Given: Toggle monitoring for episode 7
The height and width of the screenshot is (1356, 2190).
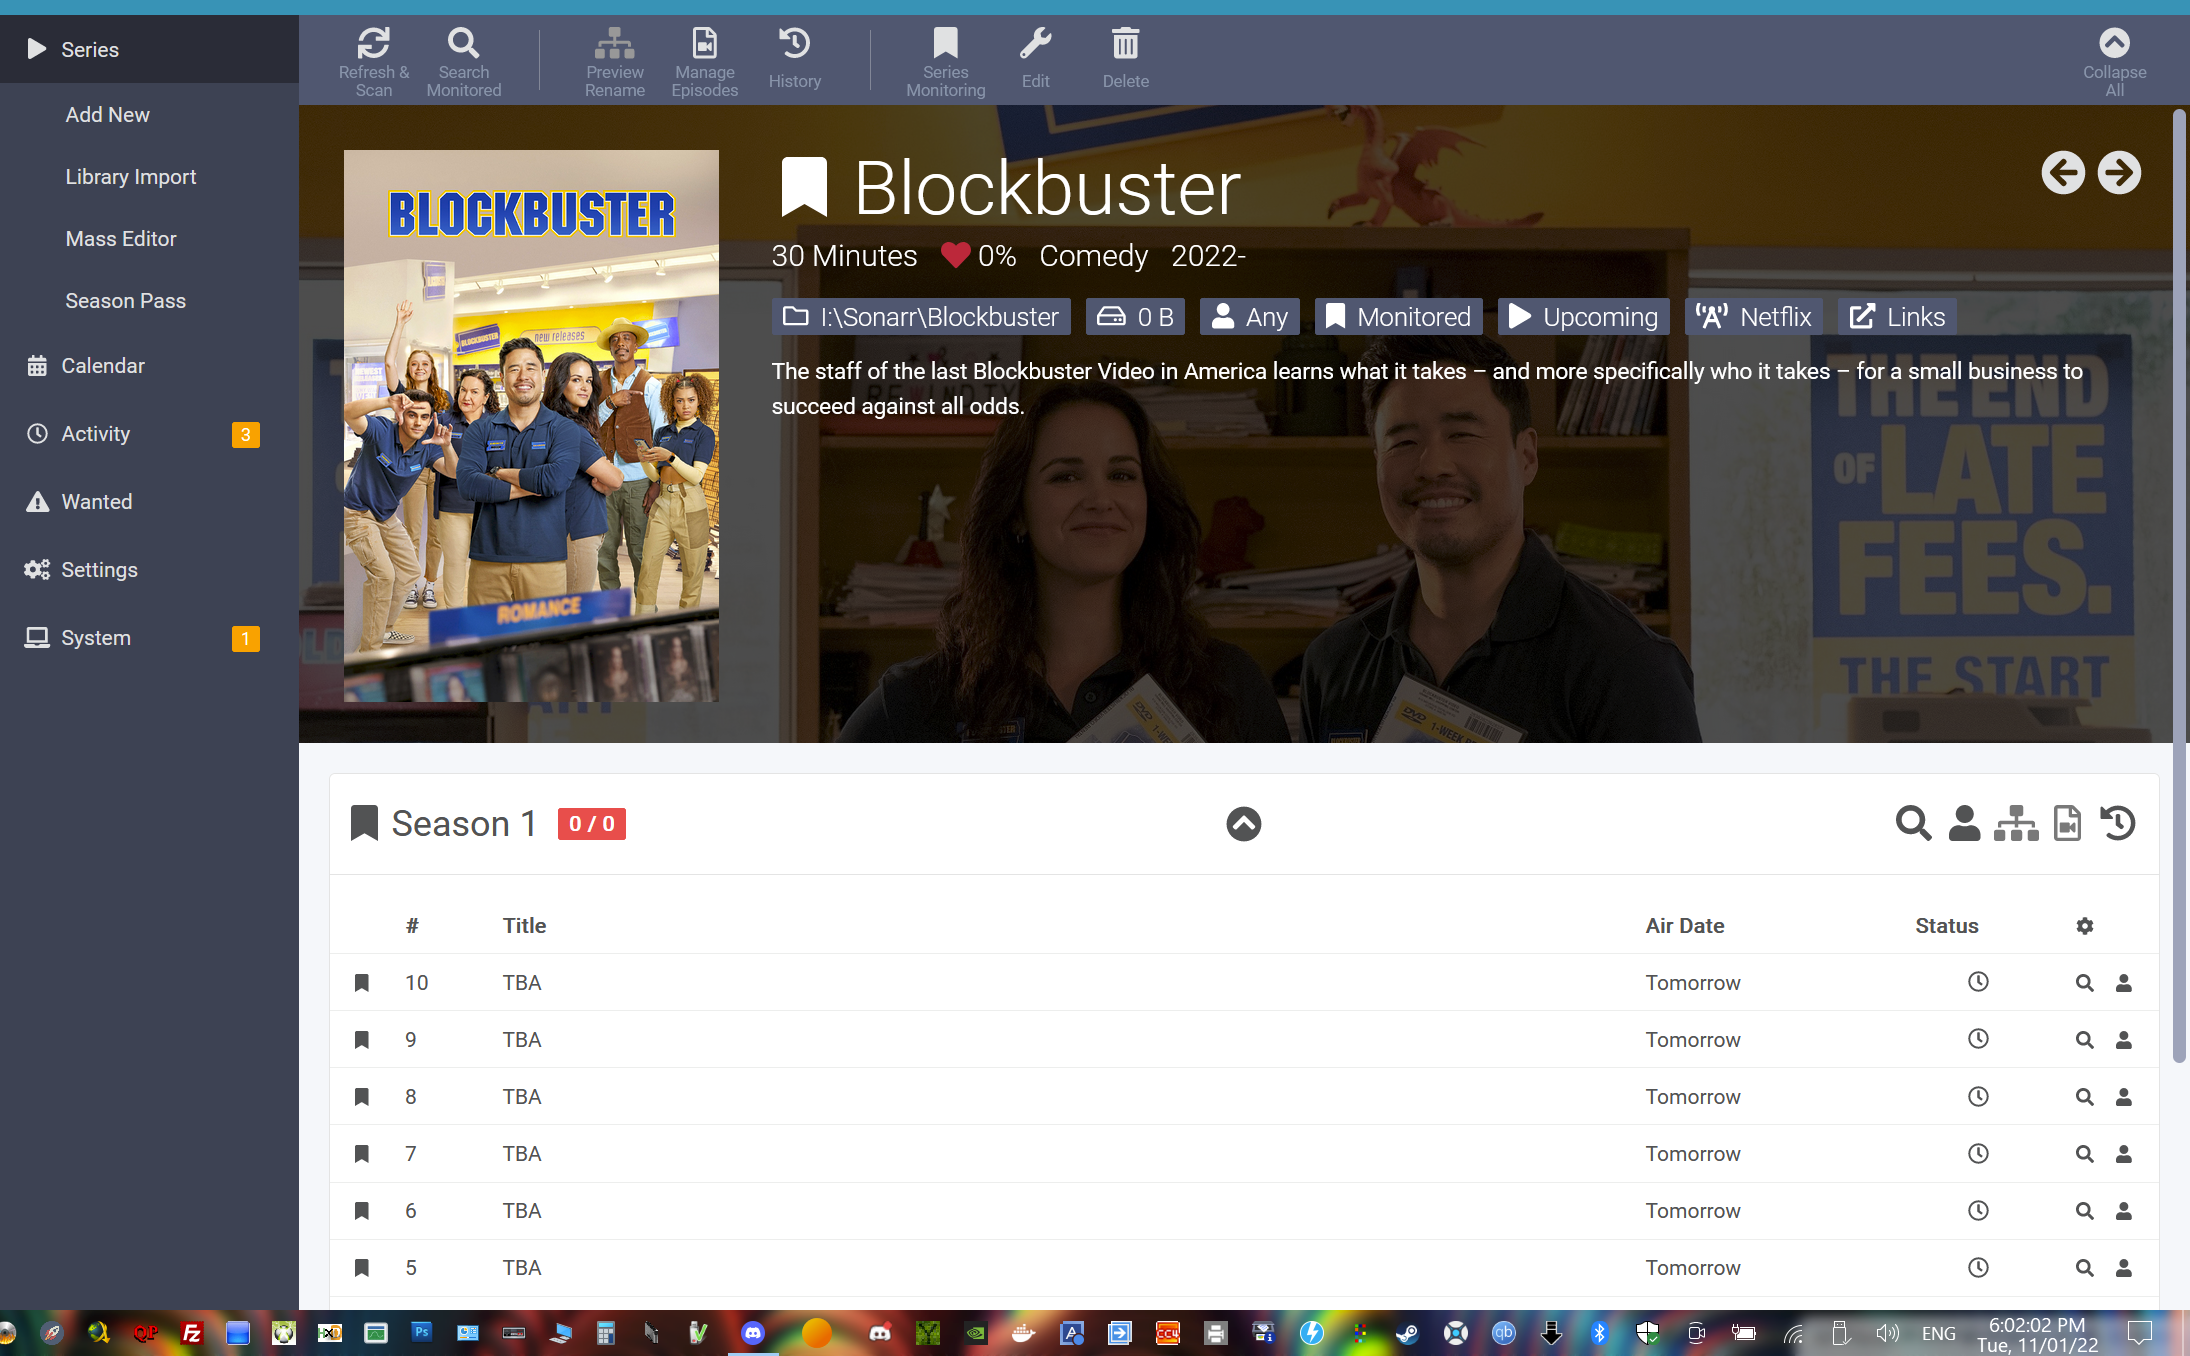Looking at the screenshot, I should coord(362,1154).
